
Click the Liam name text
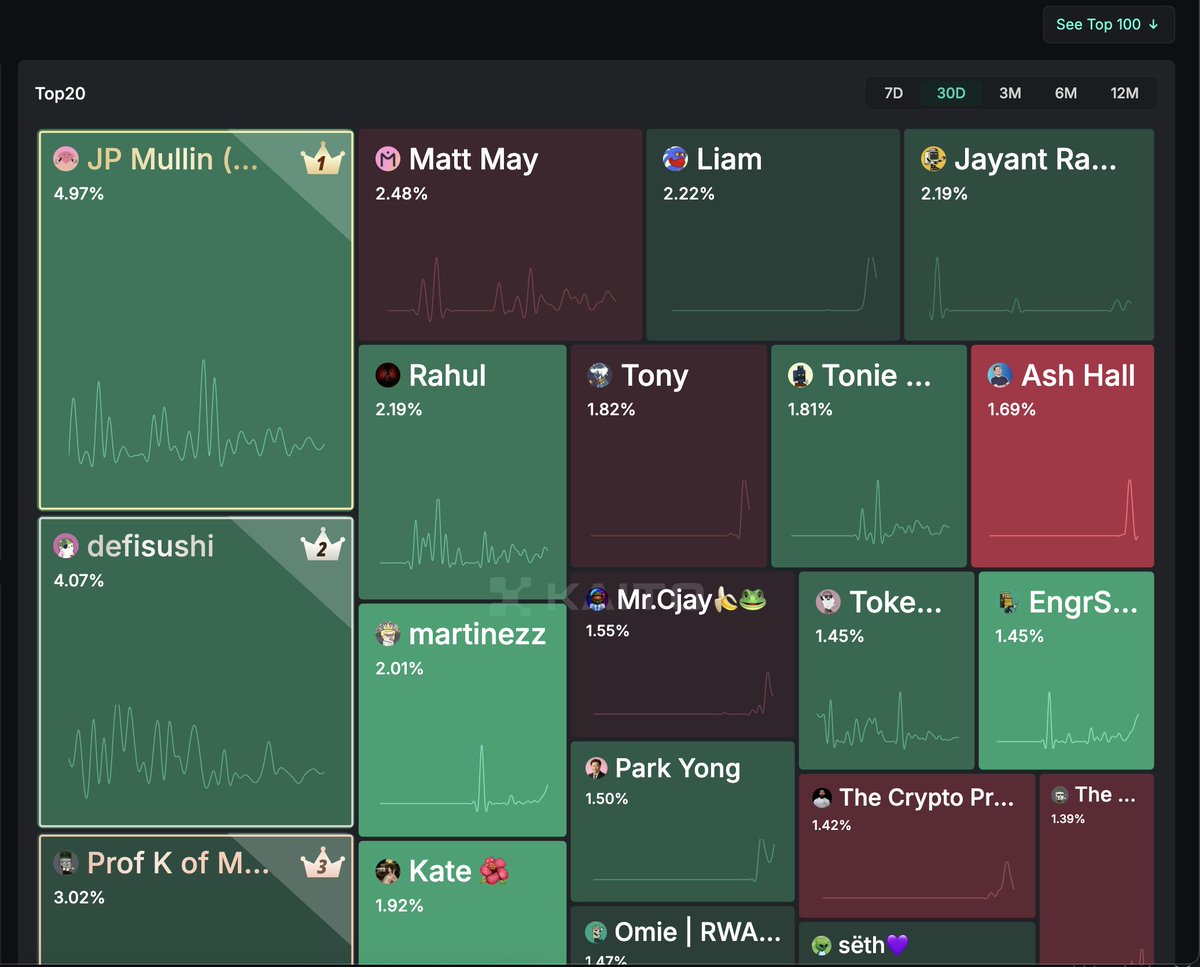pyautogui.click(x=729, y=159)
